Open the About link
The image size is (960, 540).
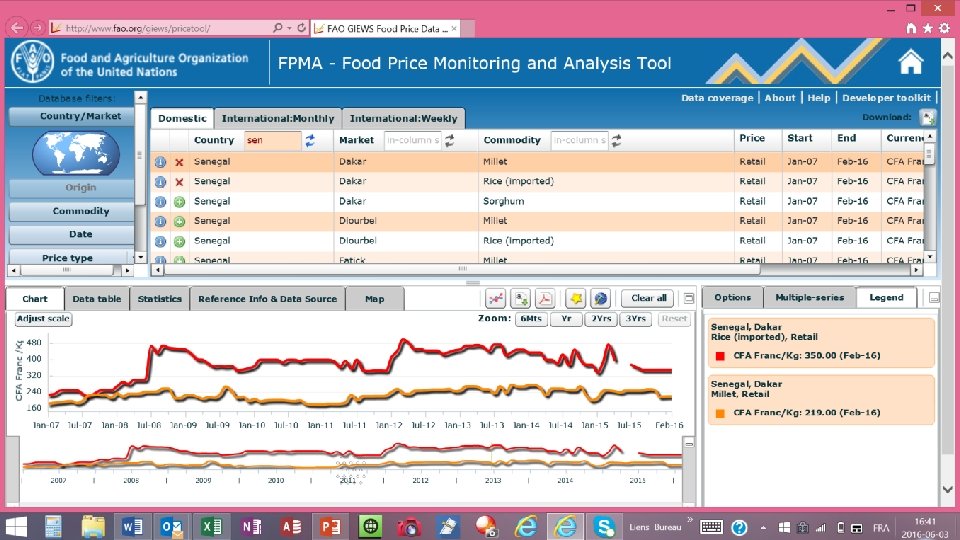click(780, 98)
